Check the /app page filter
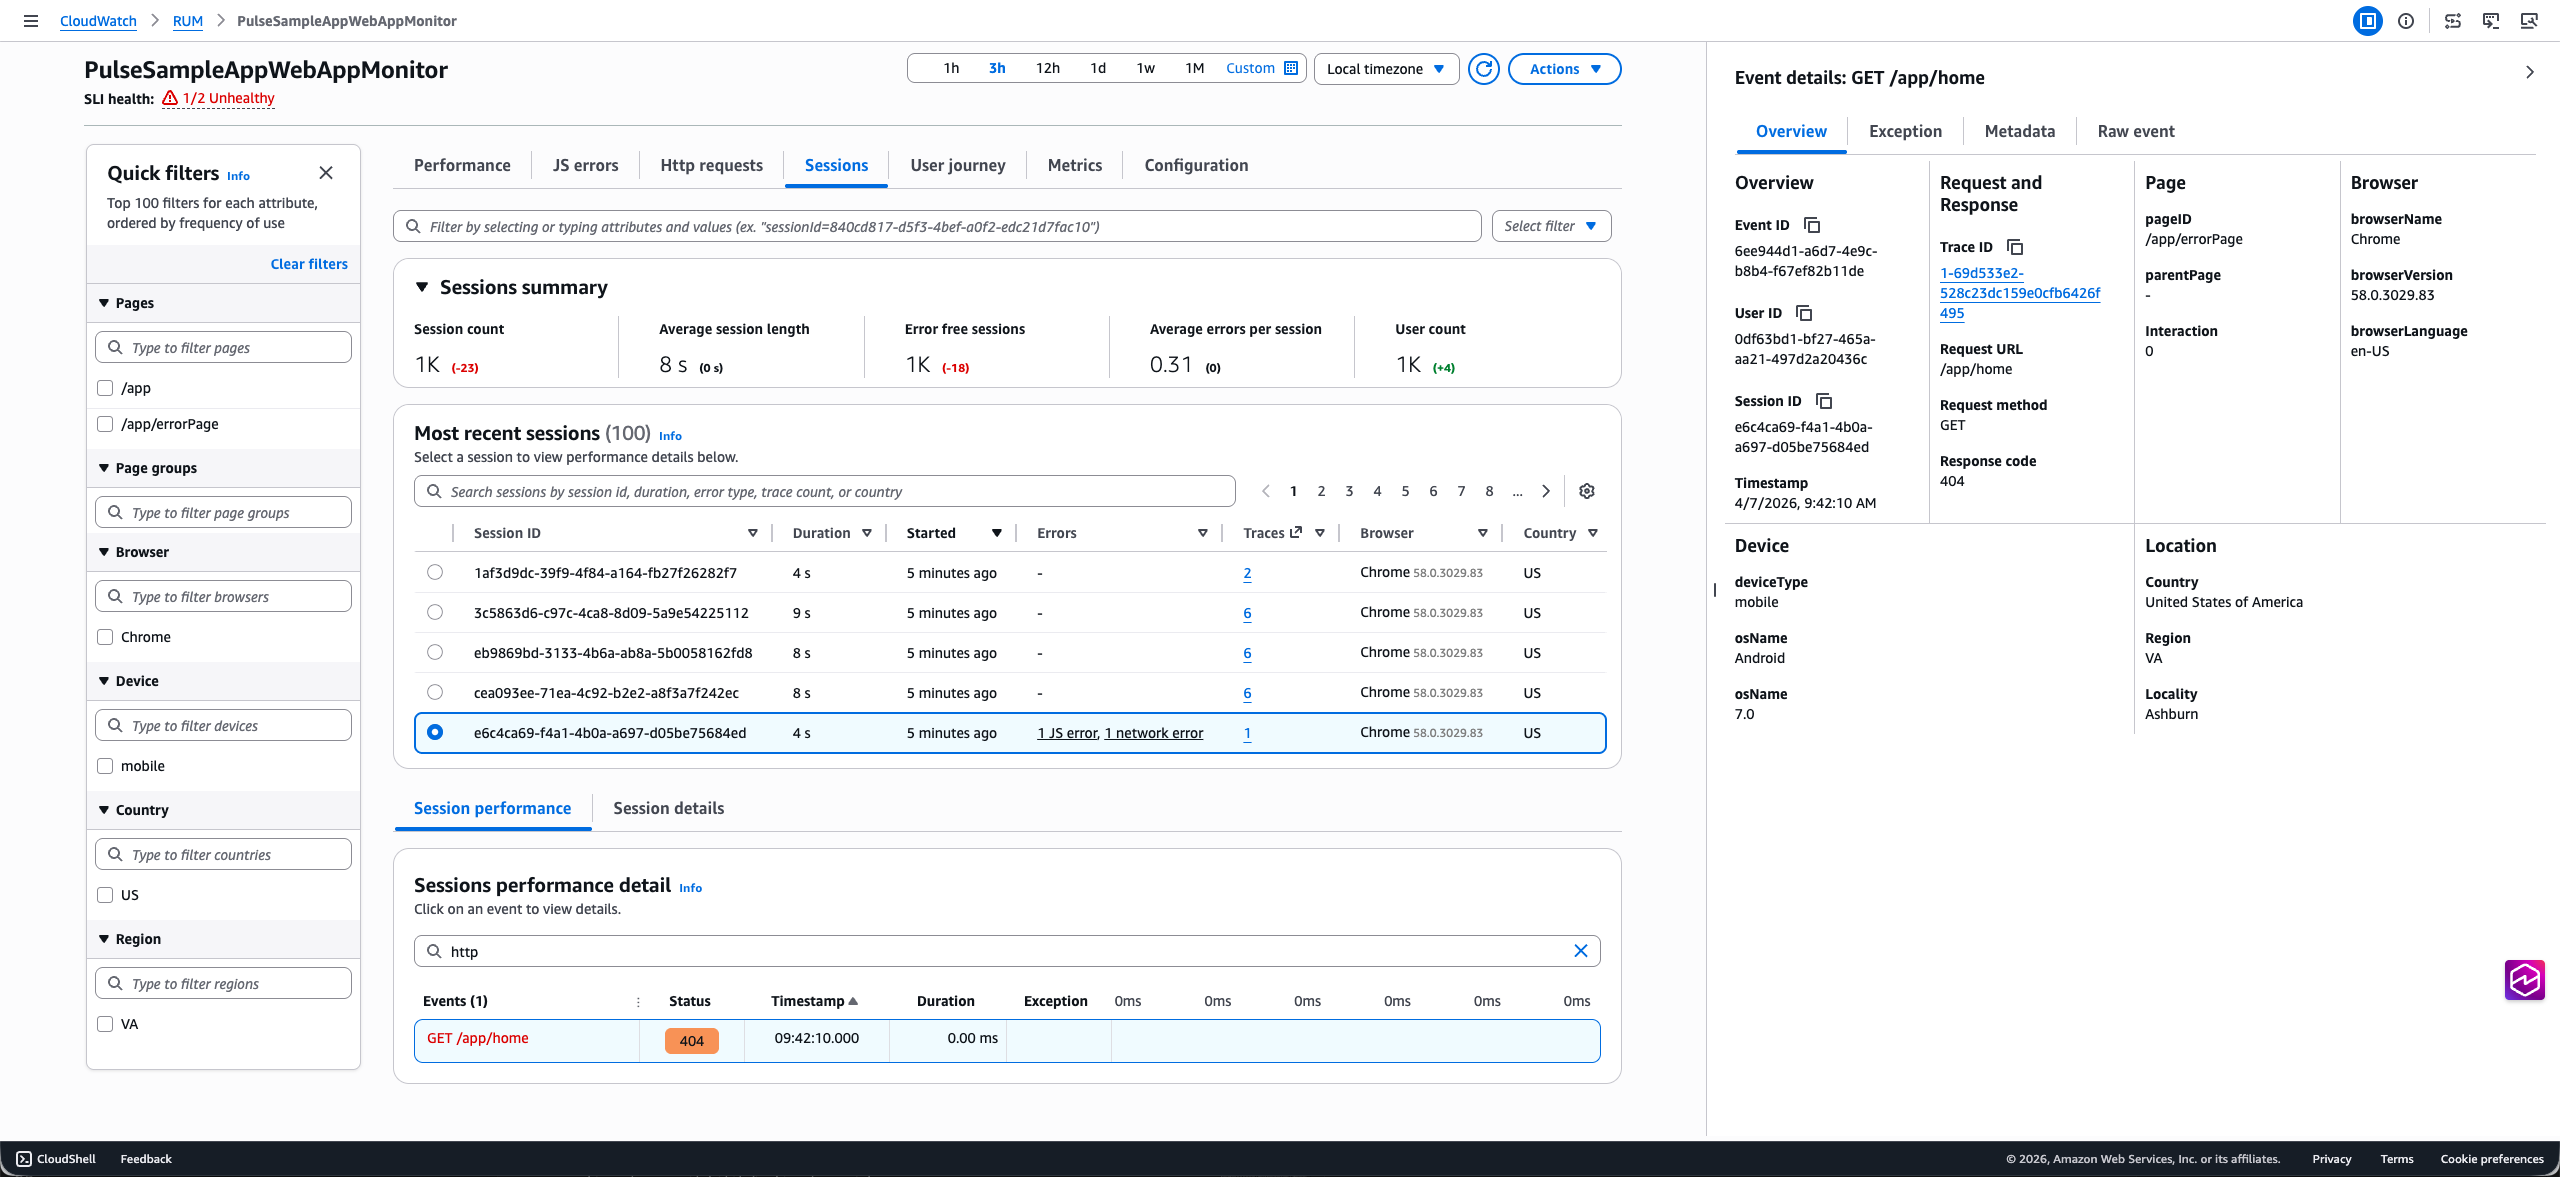Image resolution: width=2560 pixels, height=1177 pixels. [x=105, y=388]
